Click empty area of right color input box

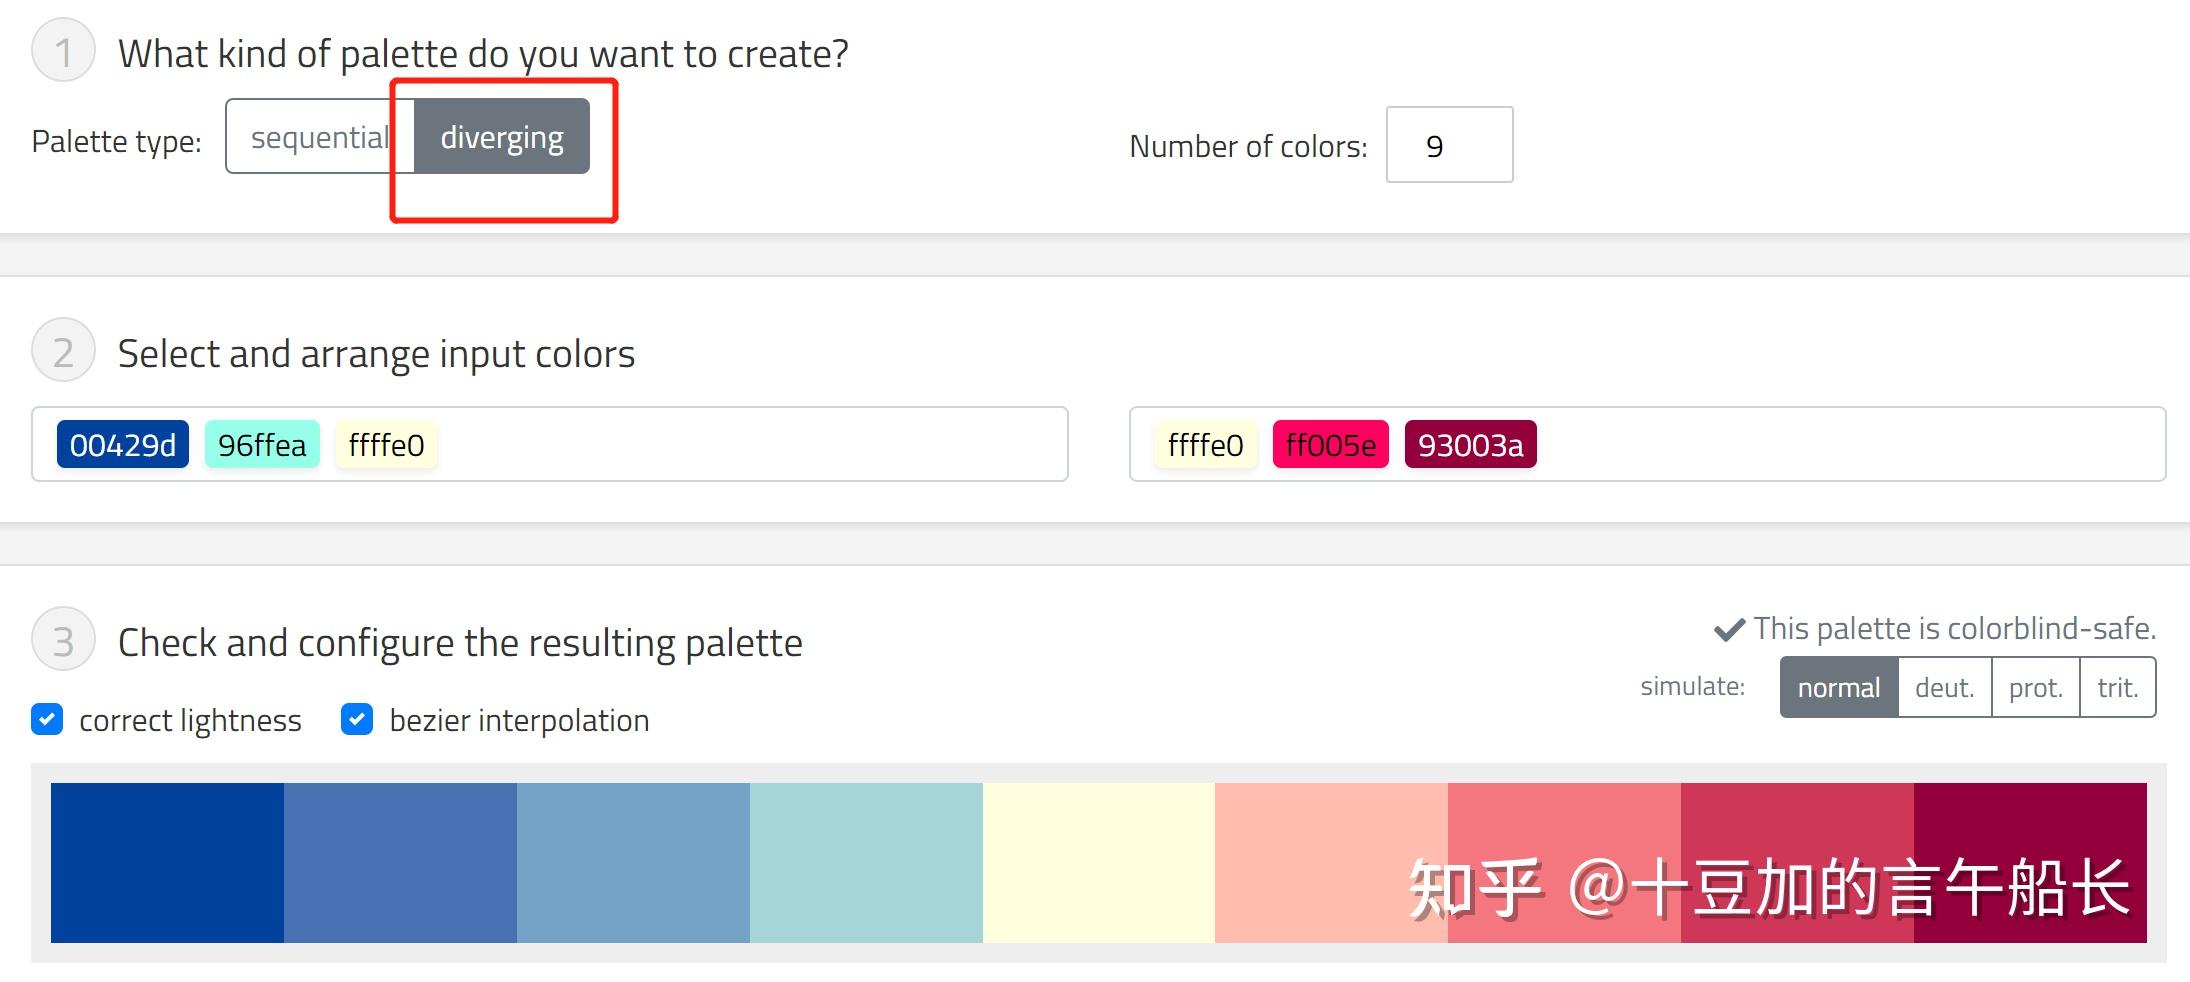(x=1850, y=445)
